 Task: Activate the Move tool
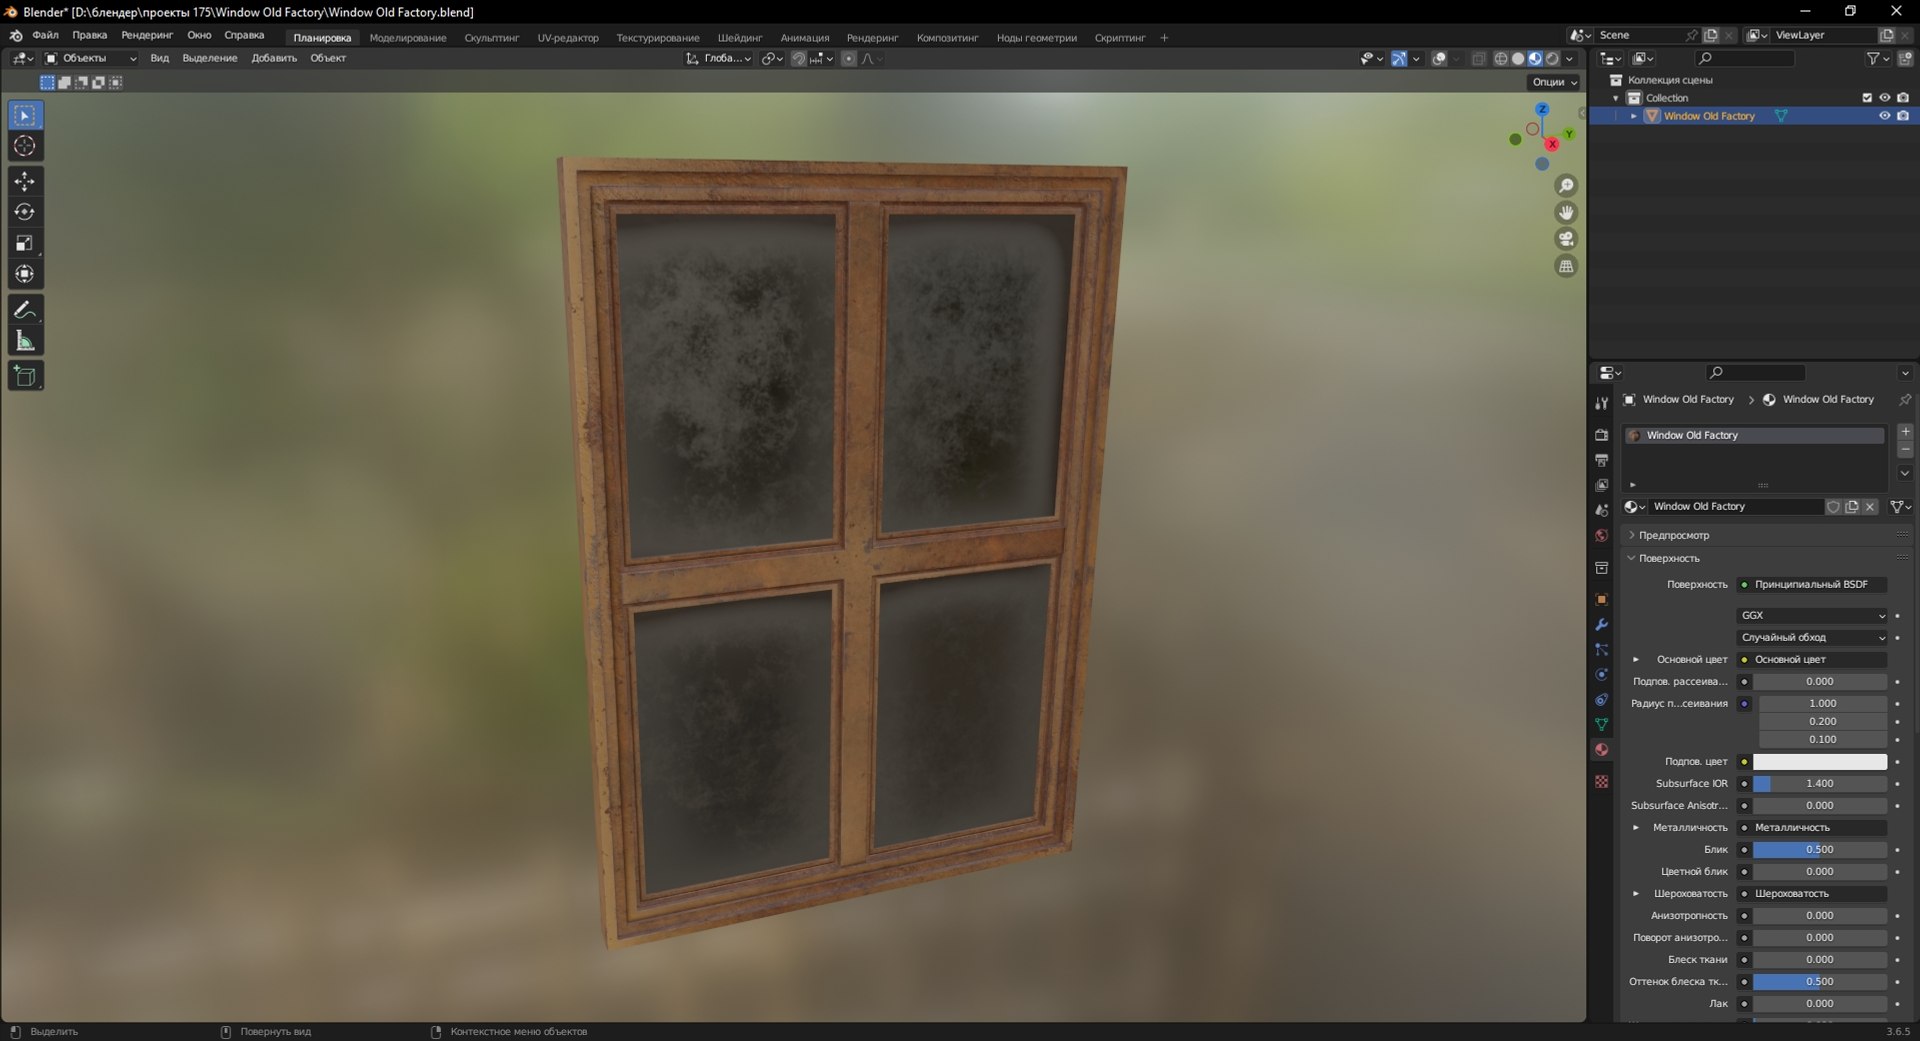(x=25, y=181)
